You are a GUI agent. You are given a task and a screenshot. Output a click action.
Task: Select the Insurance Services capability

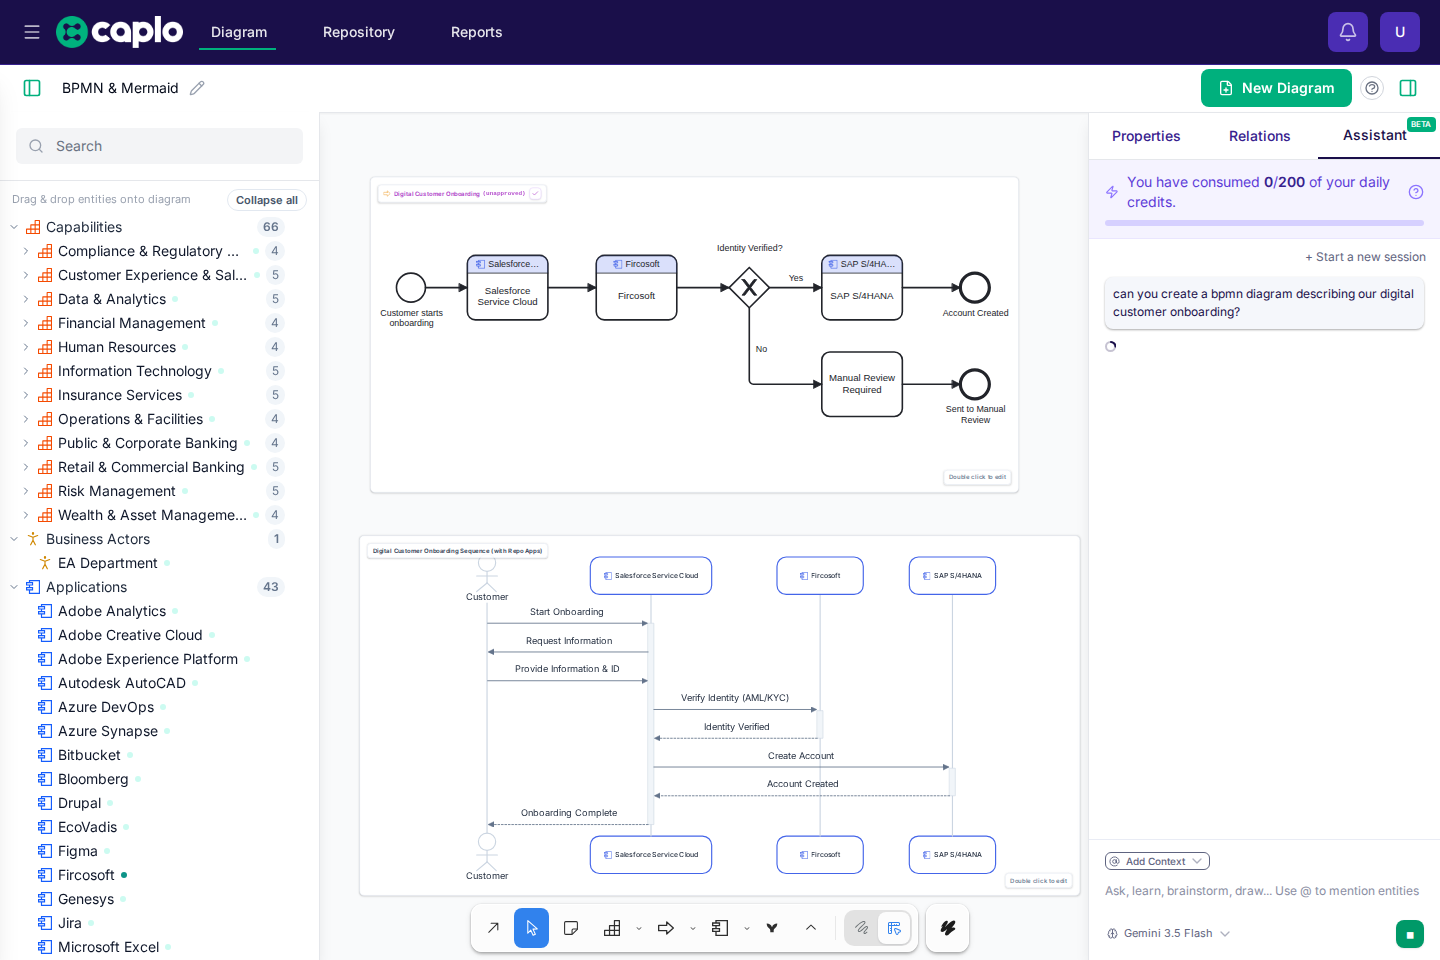click(x=120, y=395)
